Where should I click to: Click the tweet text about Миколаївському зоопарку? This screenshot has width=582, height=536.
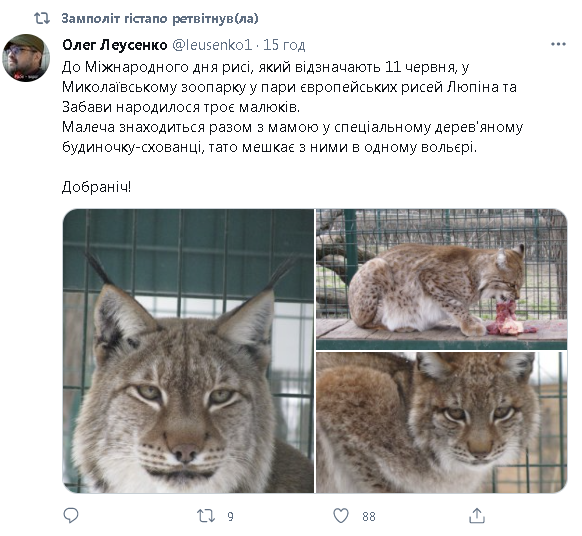click(289, 87)
